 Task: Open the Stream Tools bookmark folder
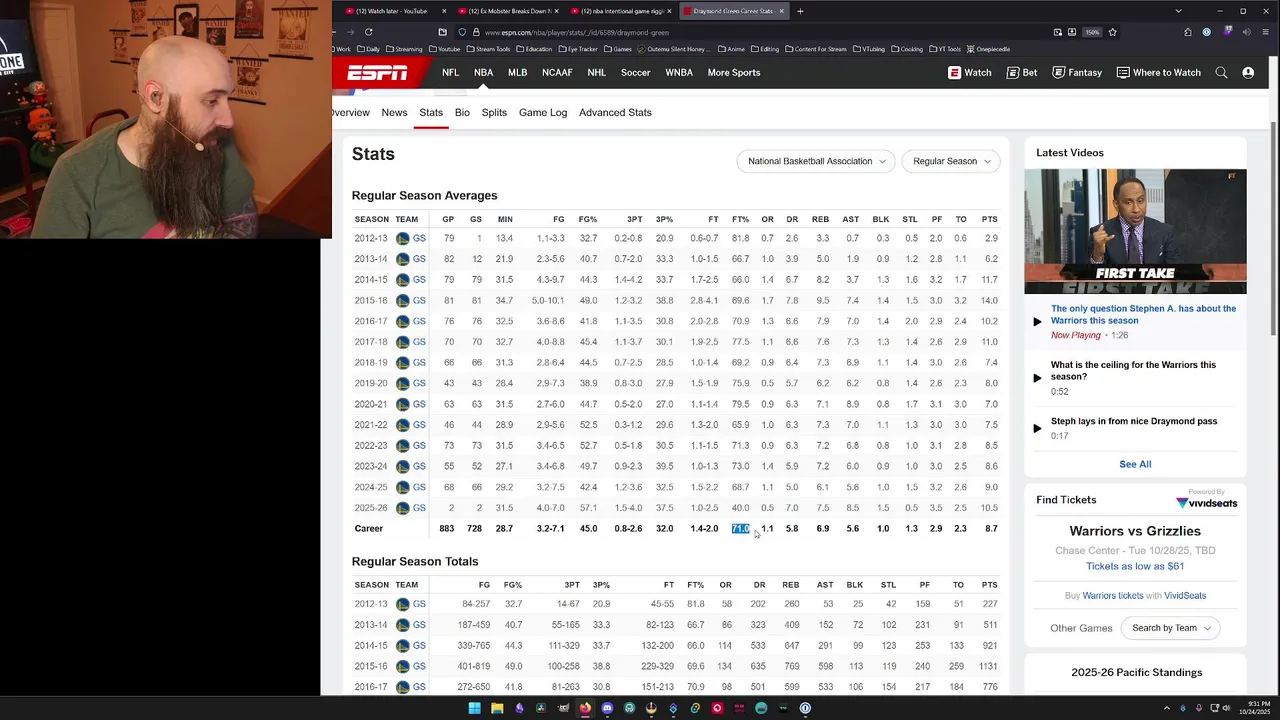pyautogui.click(x=487, y=49)
